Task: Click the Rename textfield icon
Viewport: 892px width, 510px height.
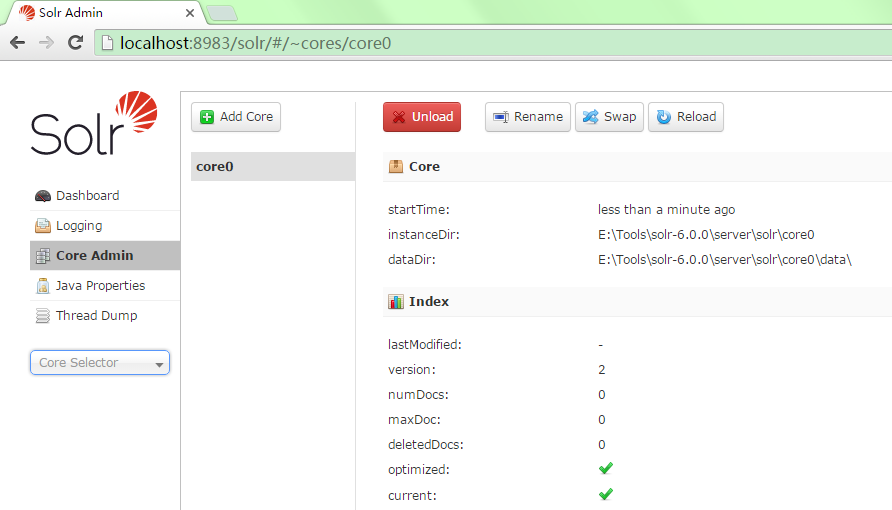Action: [x=501, y=117]
